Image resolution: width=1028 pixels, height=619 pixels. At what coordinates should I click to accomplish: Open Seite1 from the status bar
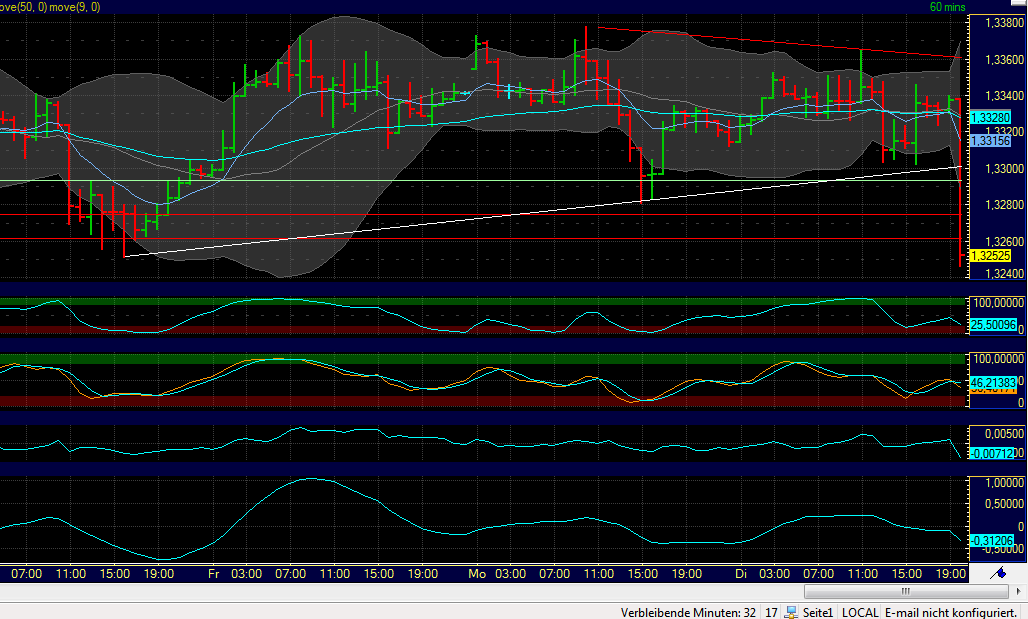point(816,612)
